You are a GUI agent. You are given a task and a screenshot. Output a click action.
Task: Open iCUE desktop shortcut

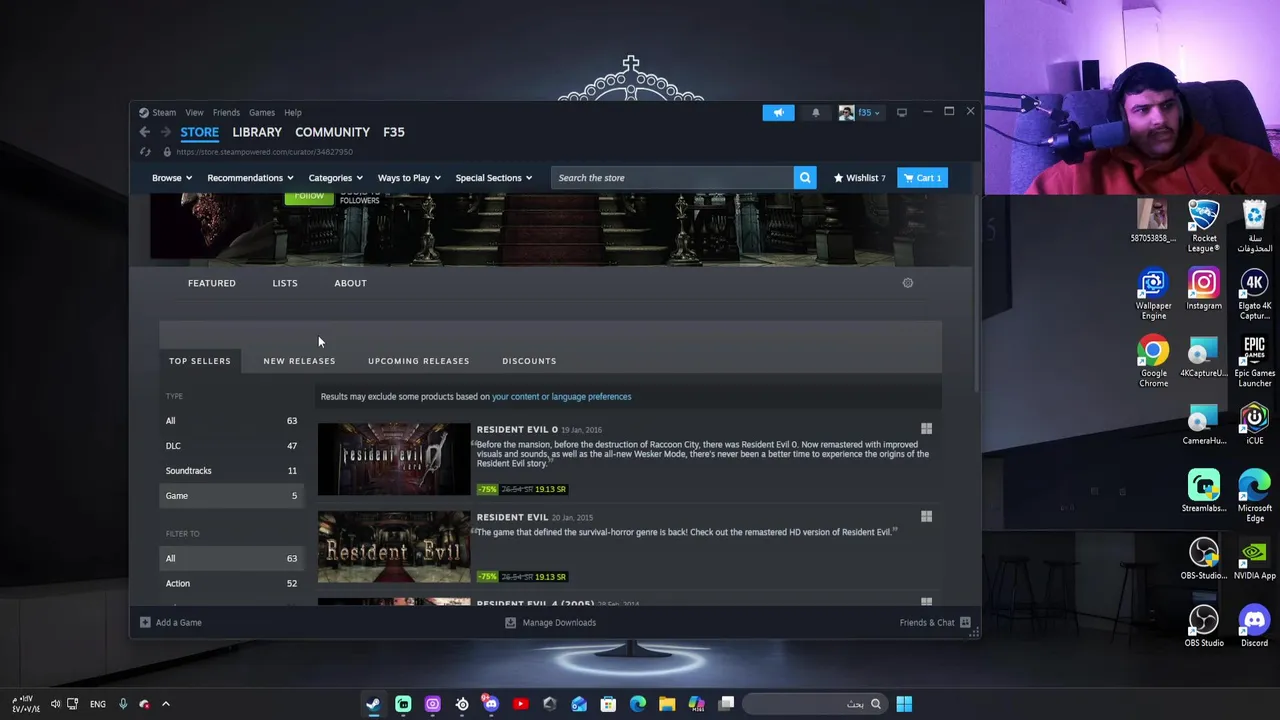[1254, 424]
